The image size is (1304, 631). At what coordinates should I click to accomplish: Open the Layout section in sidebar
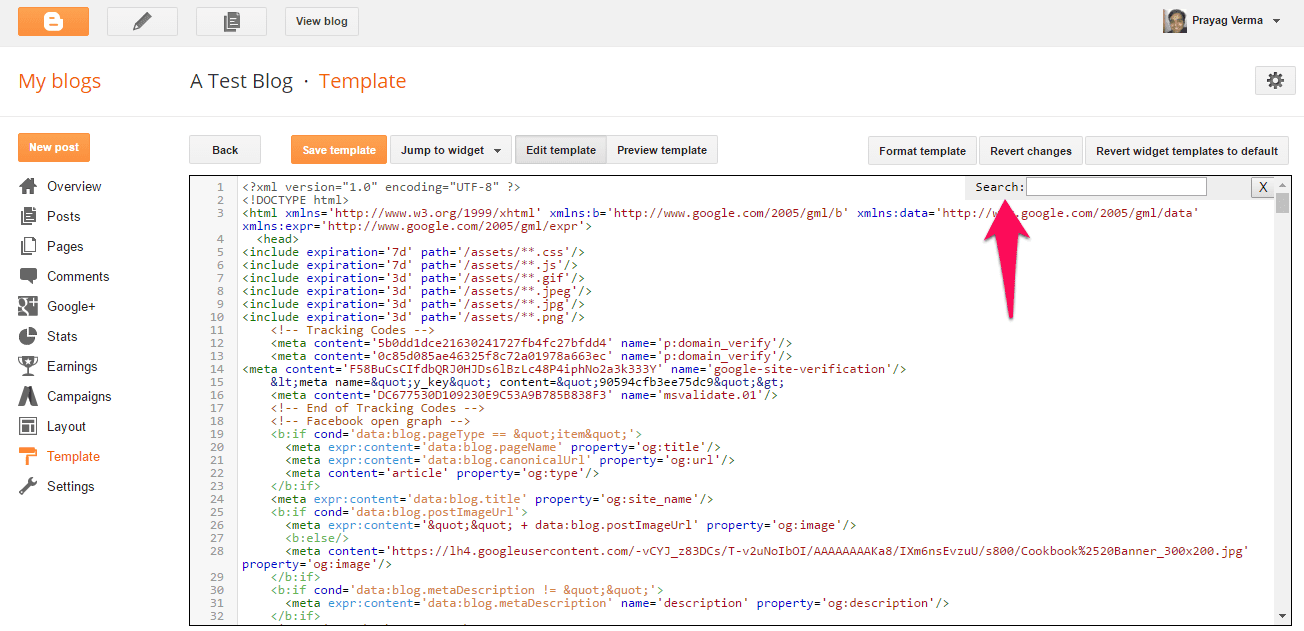coord(66,426)
